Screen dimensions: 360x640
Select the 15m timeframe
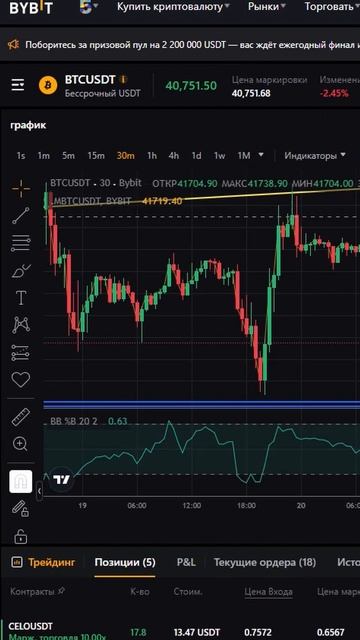[96, 156]
